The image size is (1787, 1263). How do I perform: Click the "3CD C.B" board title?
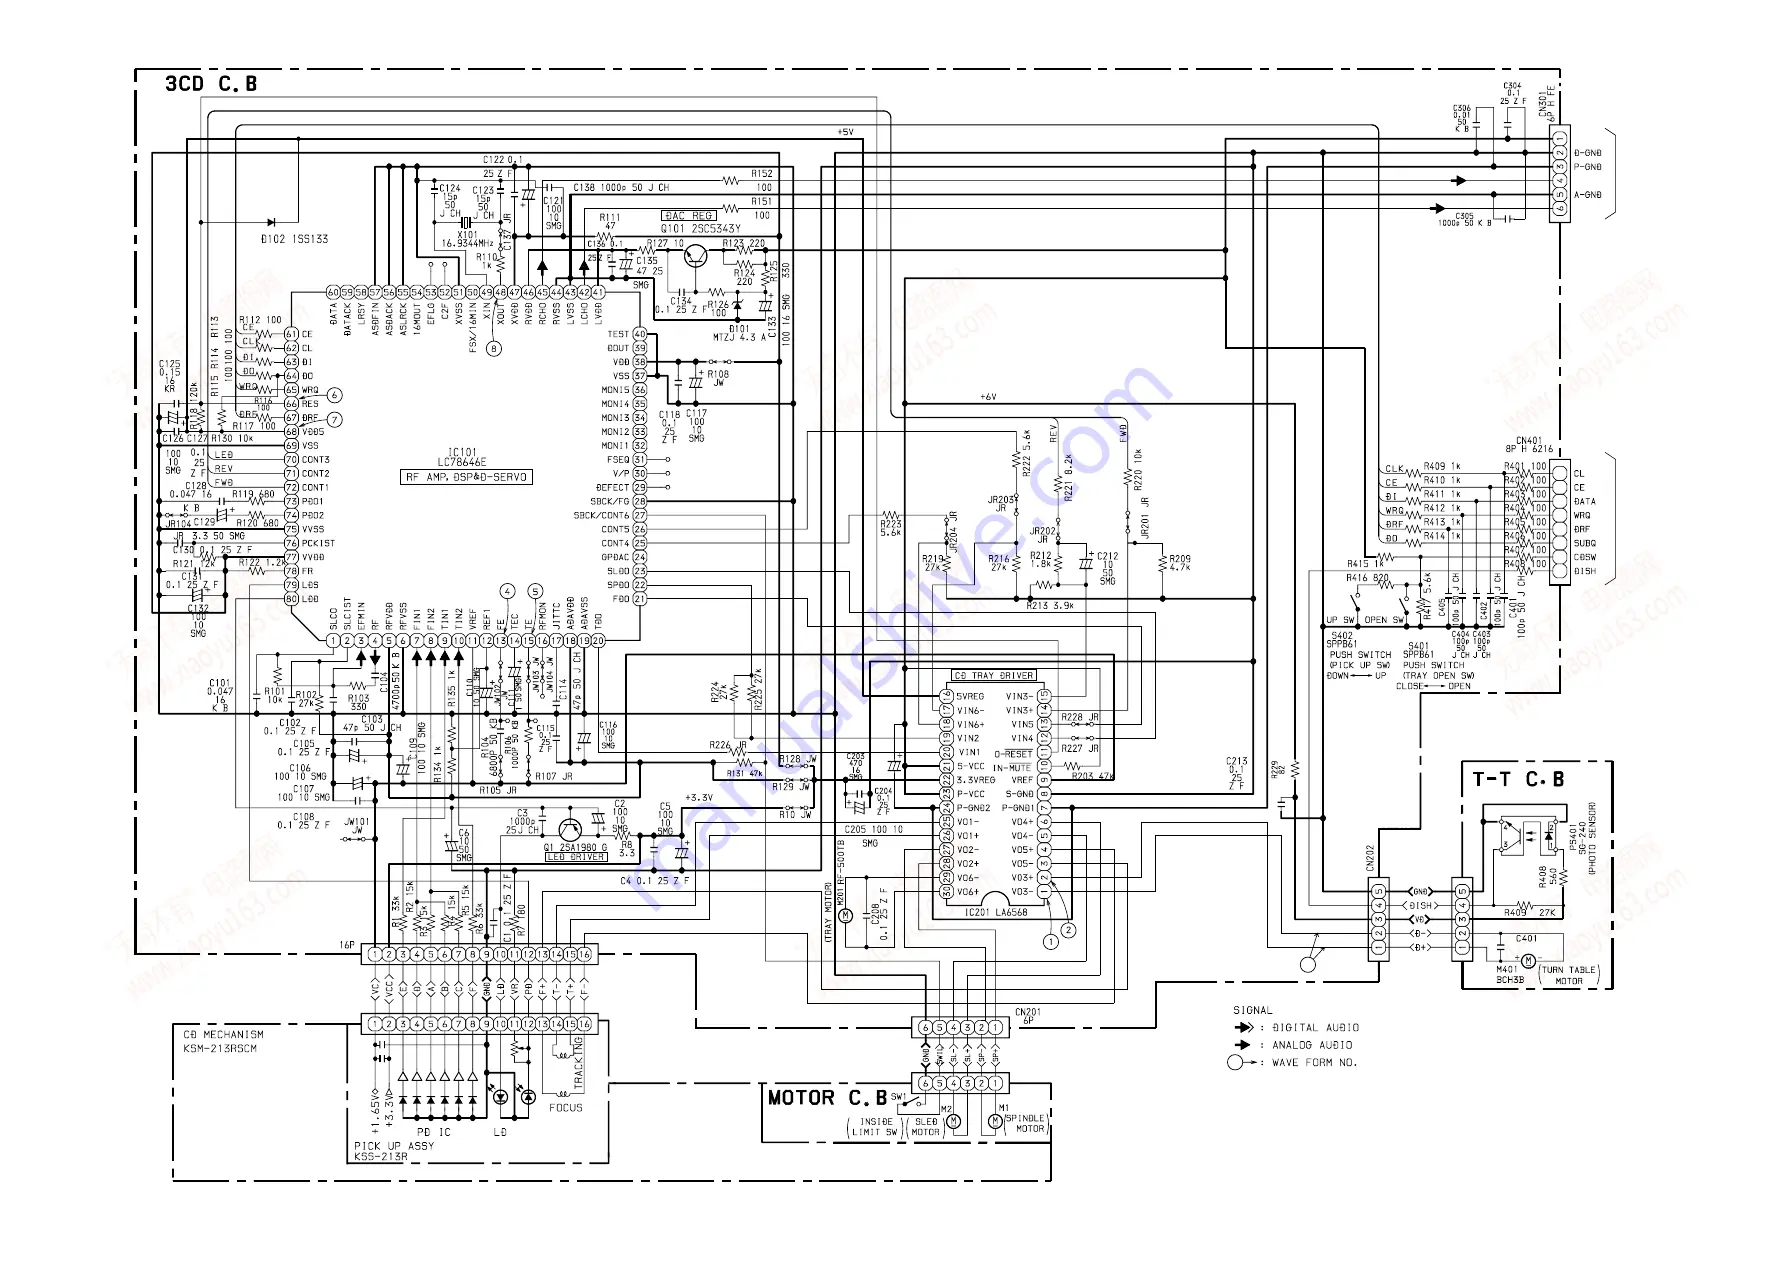211,83
